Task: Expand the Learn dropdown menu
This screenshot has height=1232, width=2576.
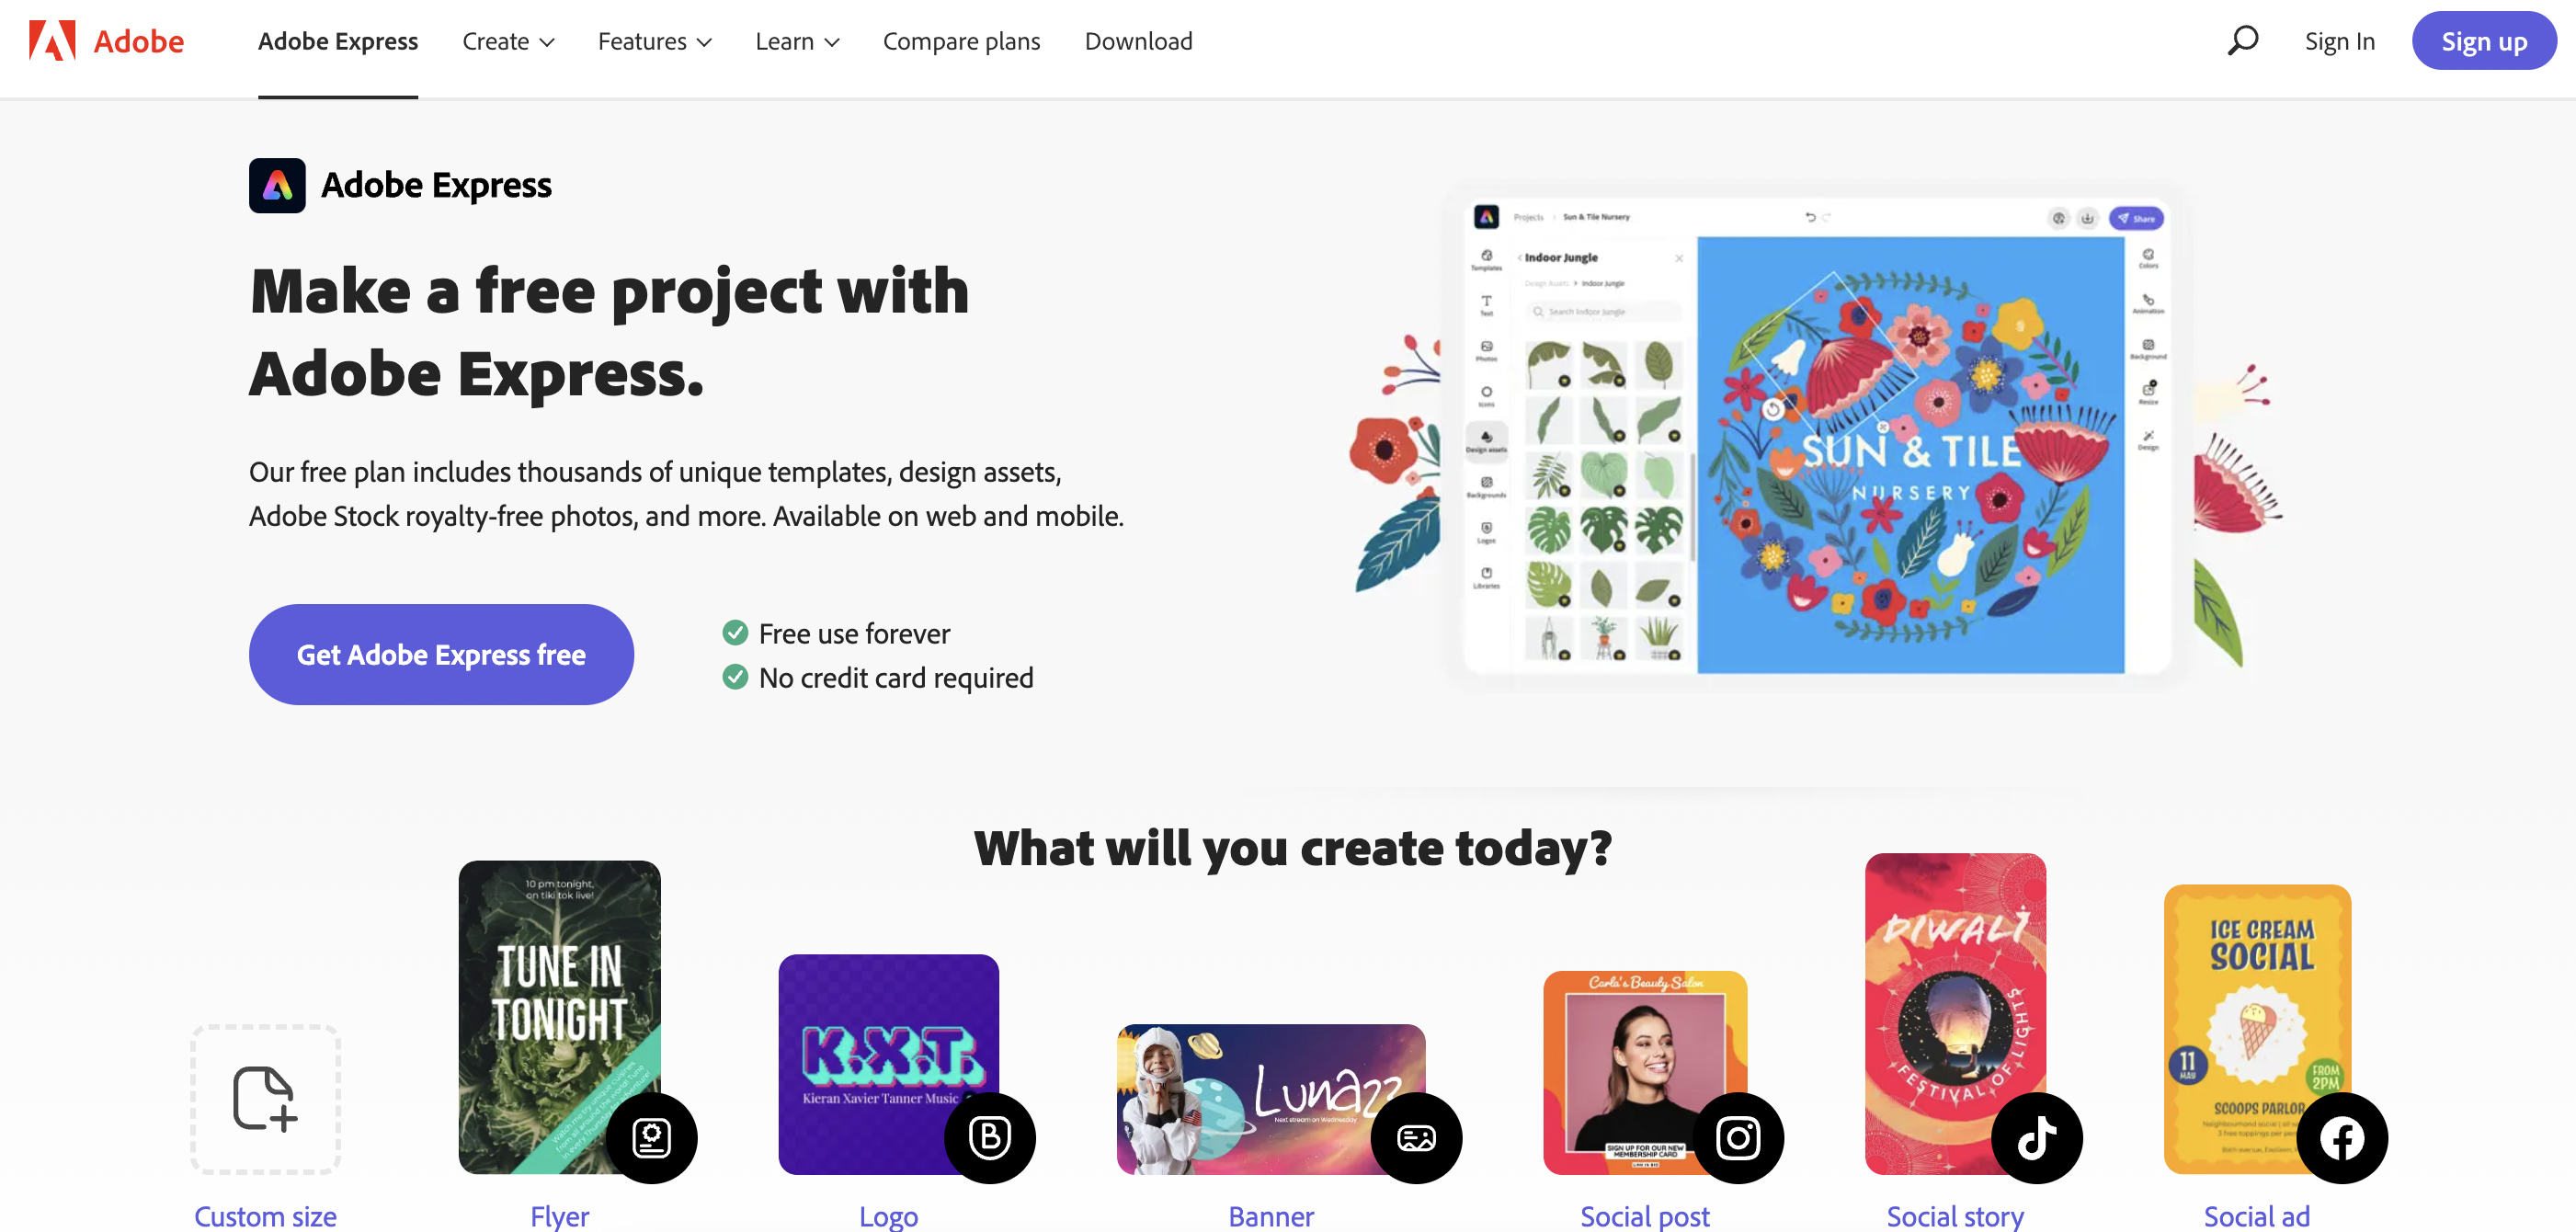Action: coord(795,40)
